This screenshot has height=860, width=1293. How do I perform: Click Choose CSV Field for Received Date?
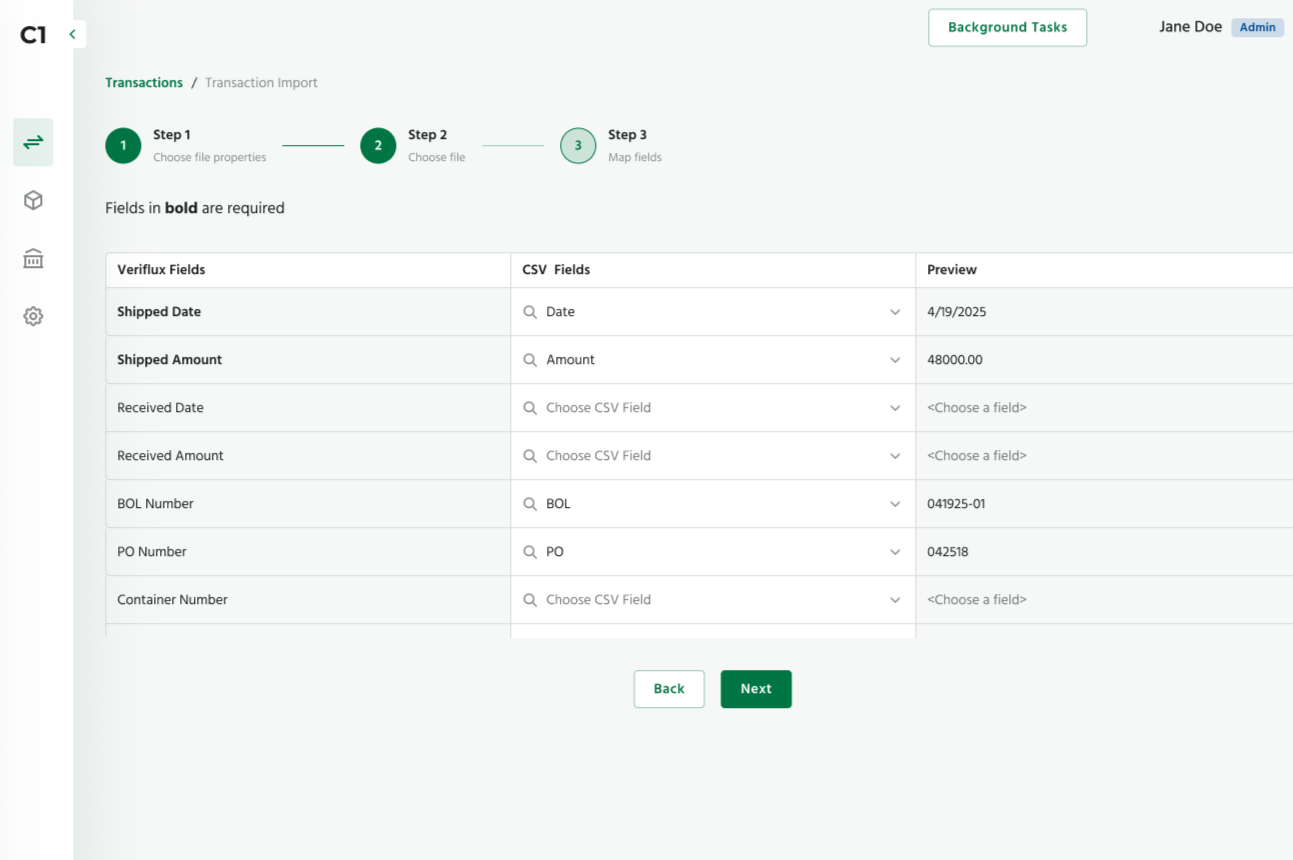[x=712, y=408]
